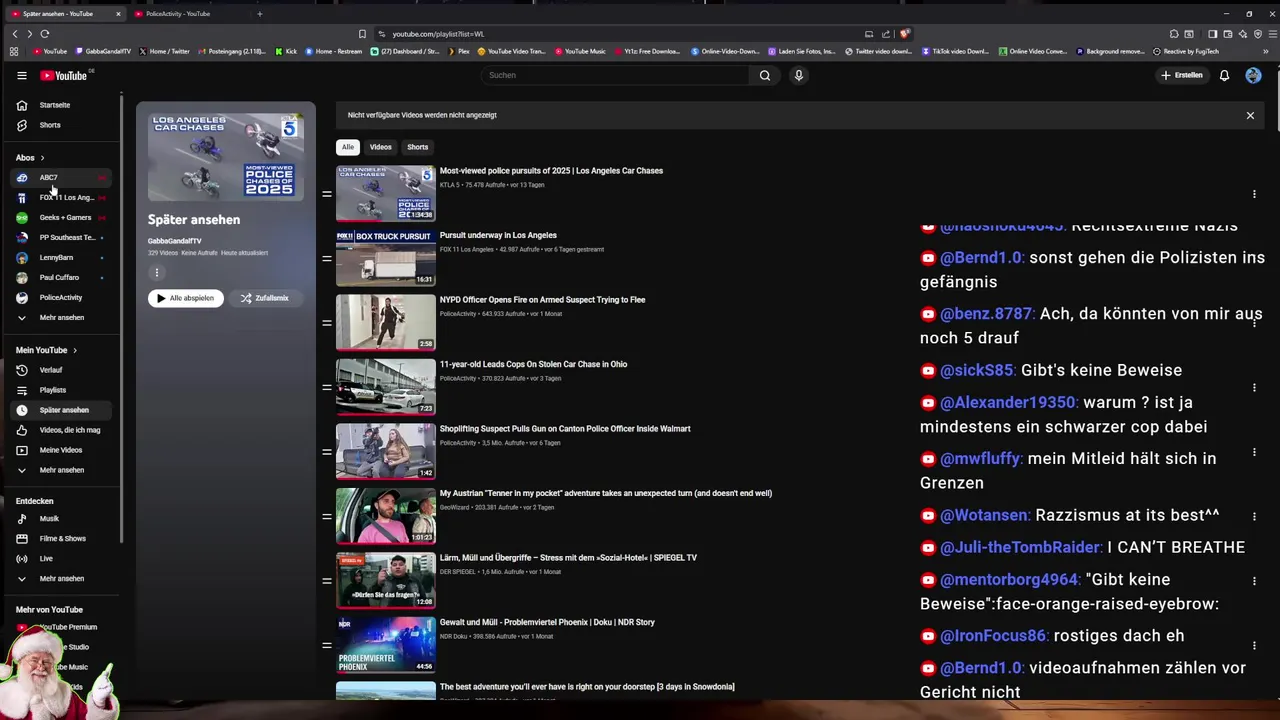Viewport: 1280px width, 720px height.
Task: Open Meine Videos in sidebar
Action: (60, 450)
